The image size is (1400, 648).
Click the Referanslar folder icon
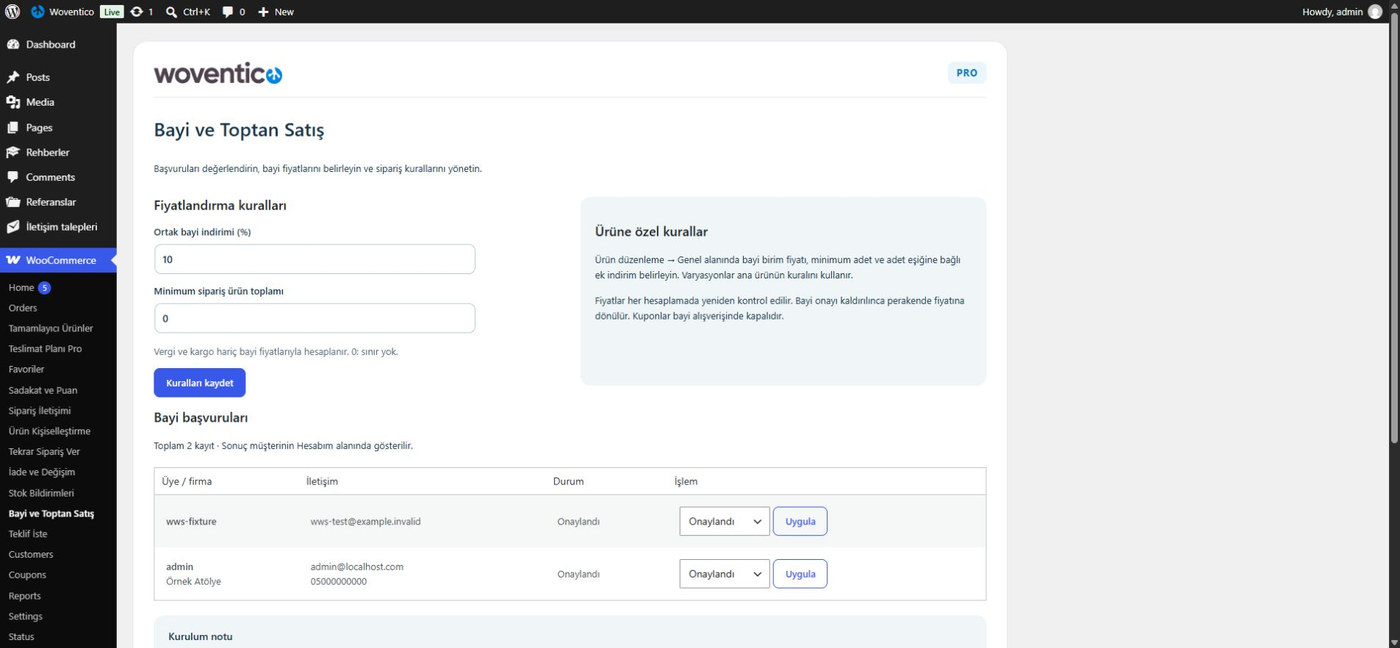coord(13,202)
